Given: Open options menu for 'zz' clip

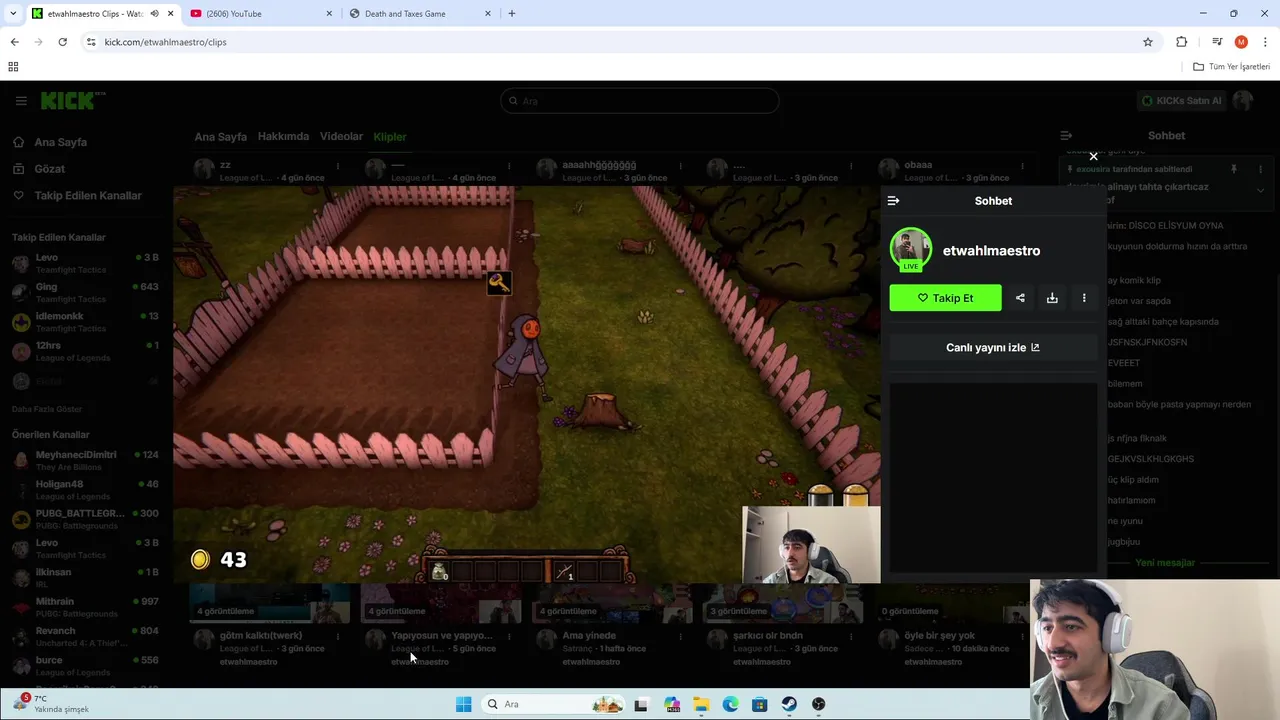Looking at the screenshot, I should click(338, 166).
